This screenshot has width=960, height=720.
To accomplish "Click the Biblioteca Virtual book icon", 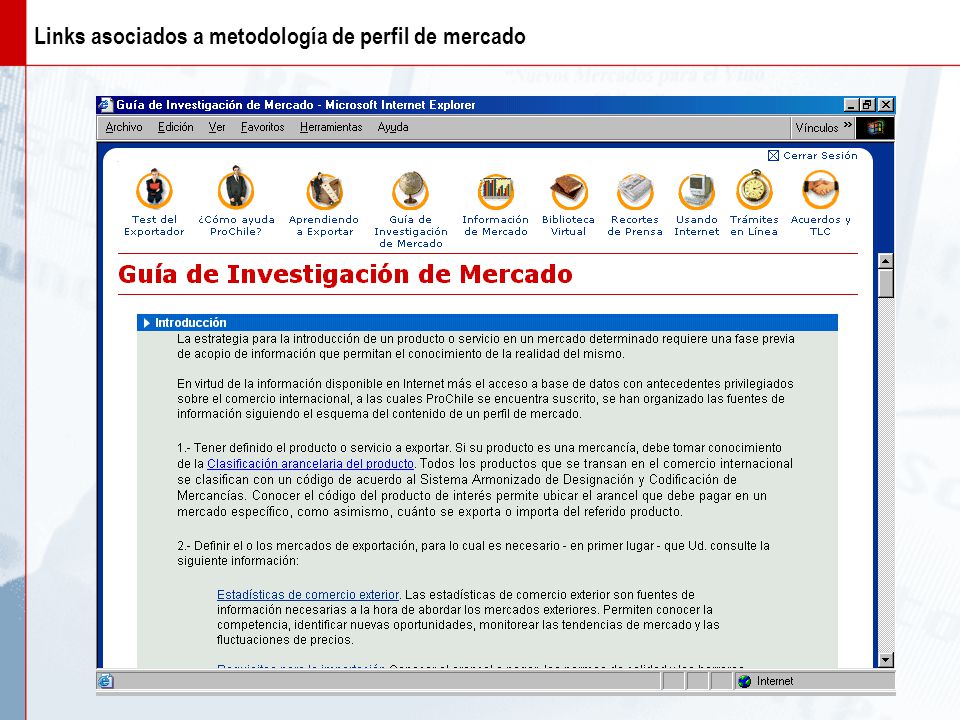I will point(568,191).
